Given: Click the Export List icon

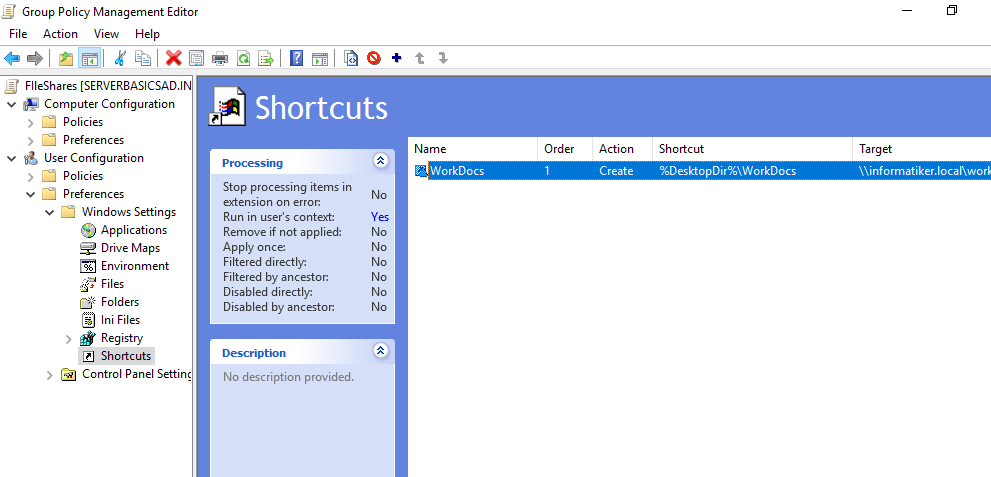Looking at the screenshot, I should (x=266, y=59).
